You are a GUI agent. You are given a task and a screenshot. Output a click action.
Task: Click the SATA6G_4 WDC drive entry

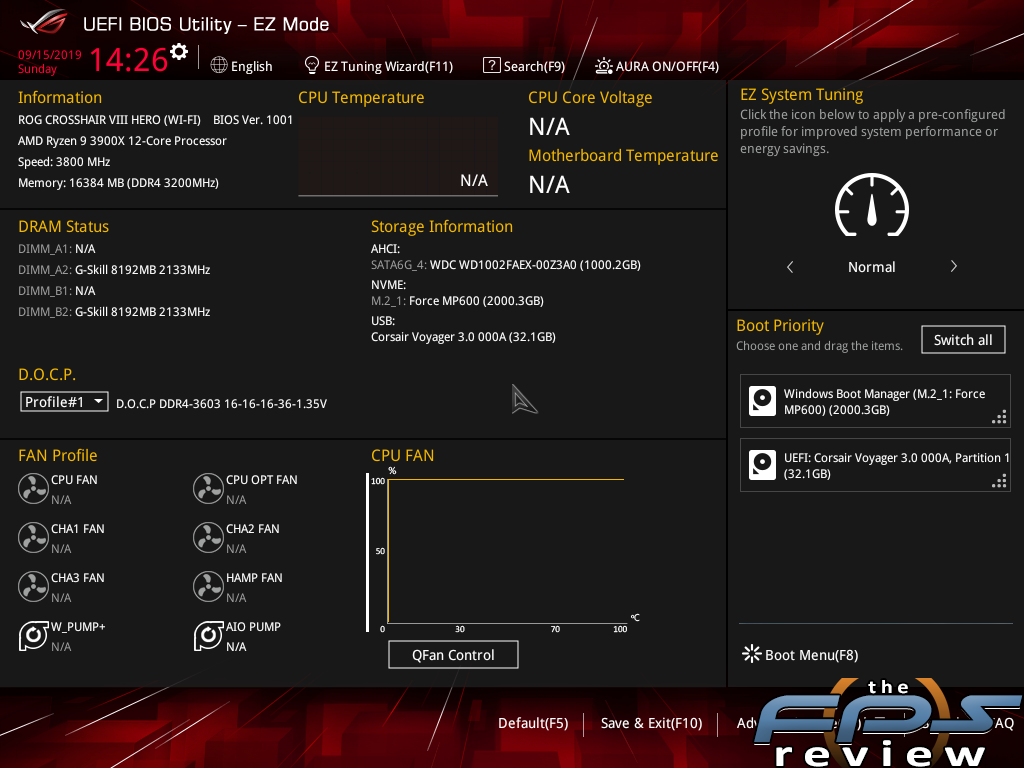(x=506, y=264)
